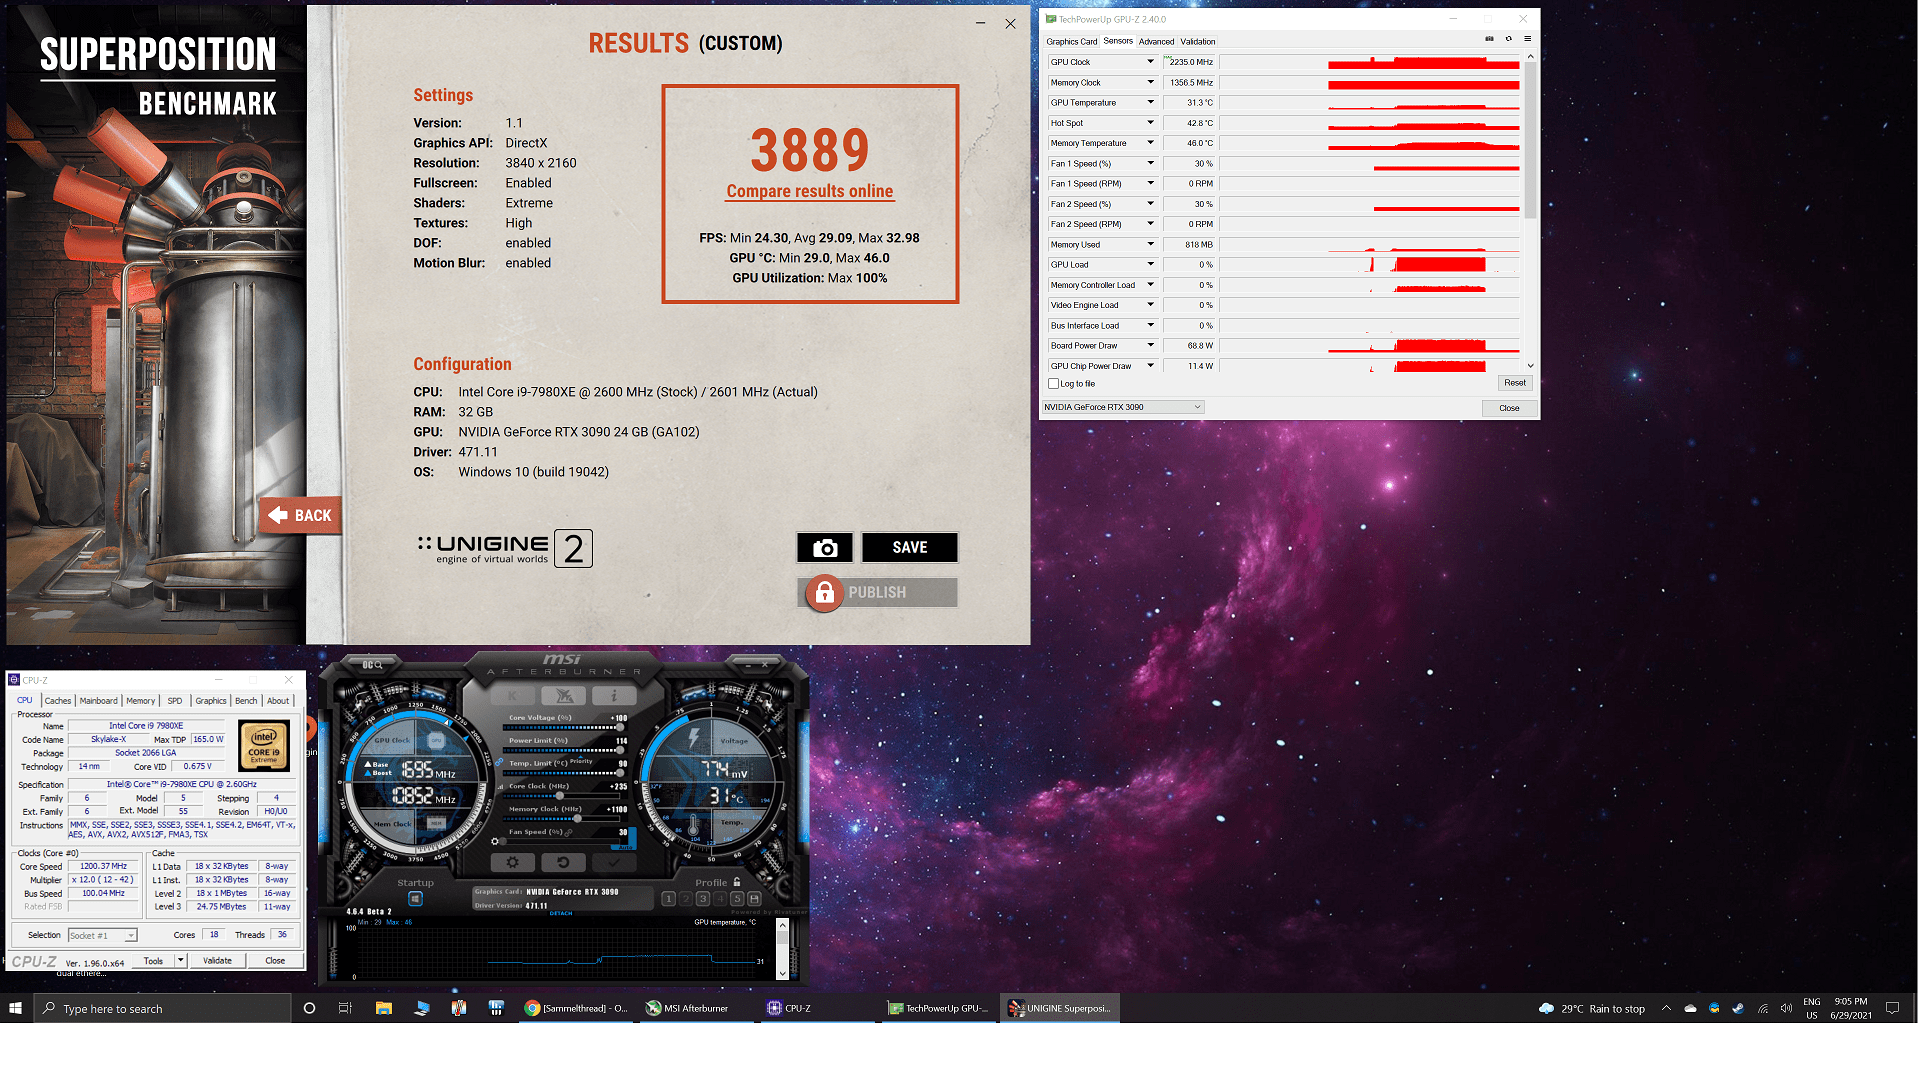The height and width of the screenshot is (1080, 1920).
Task: Open CPU-Z Socket #1 selection dropdown
Action: point(102,936)
